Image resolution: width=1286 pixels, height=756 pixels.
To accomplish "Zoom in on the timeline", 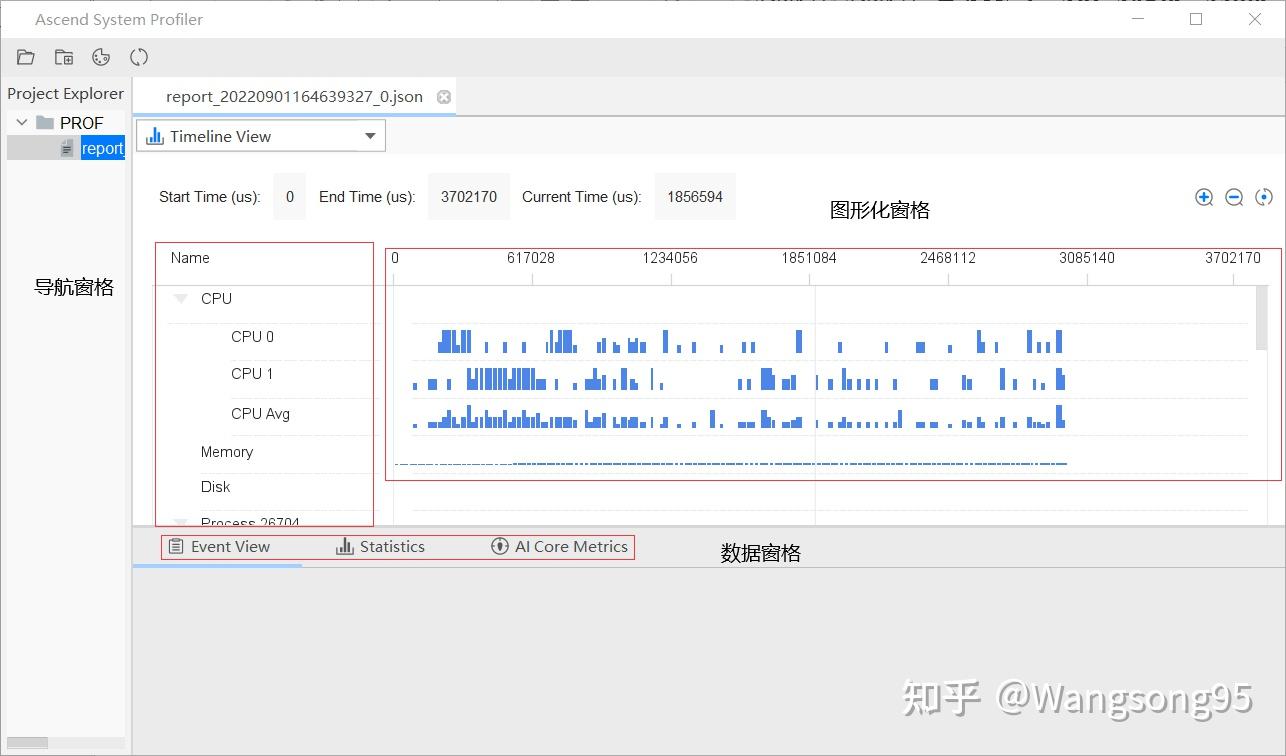I will [1204, 197].
